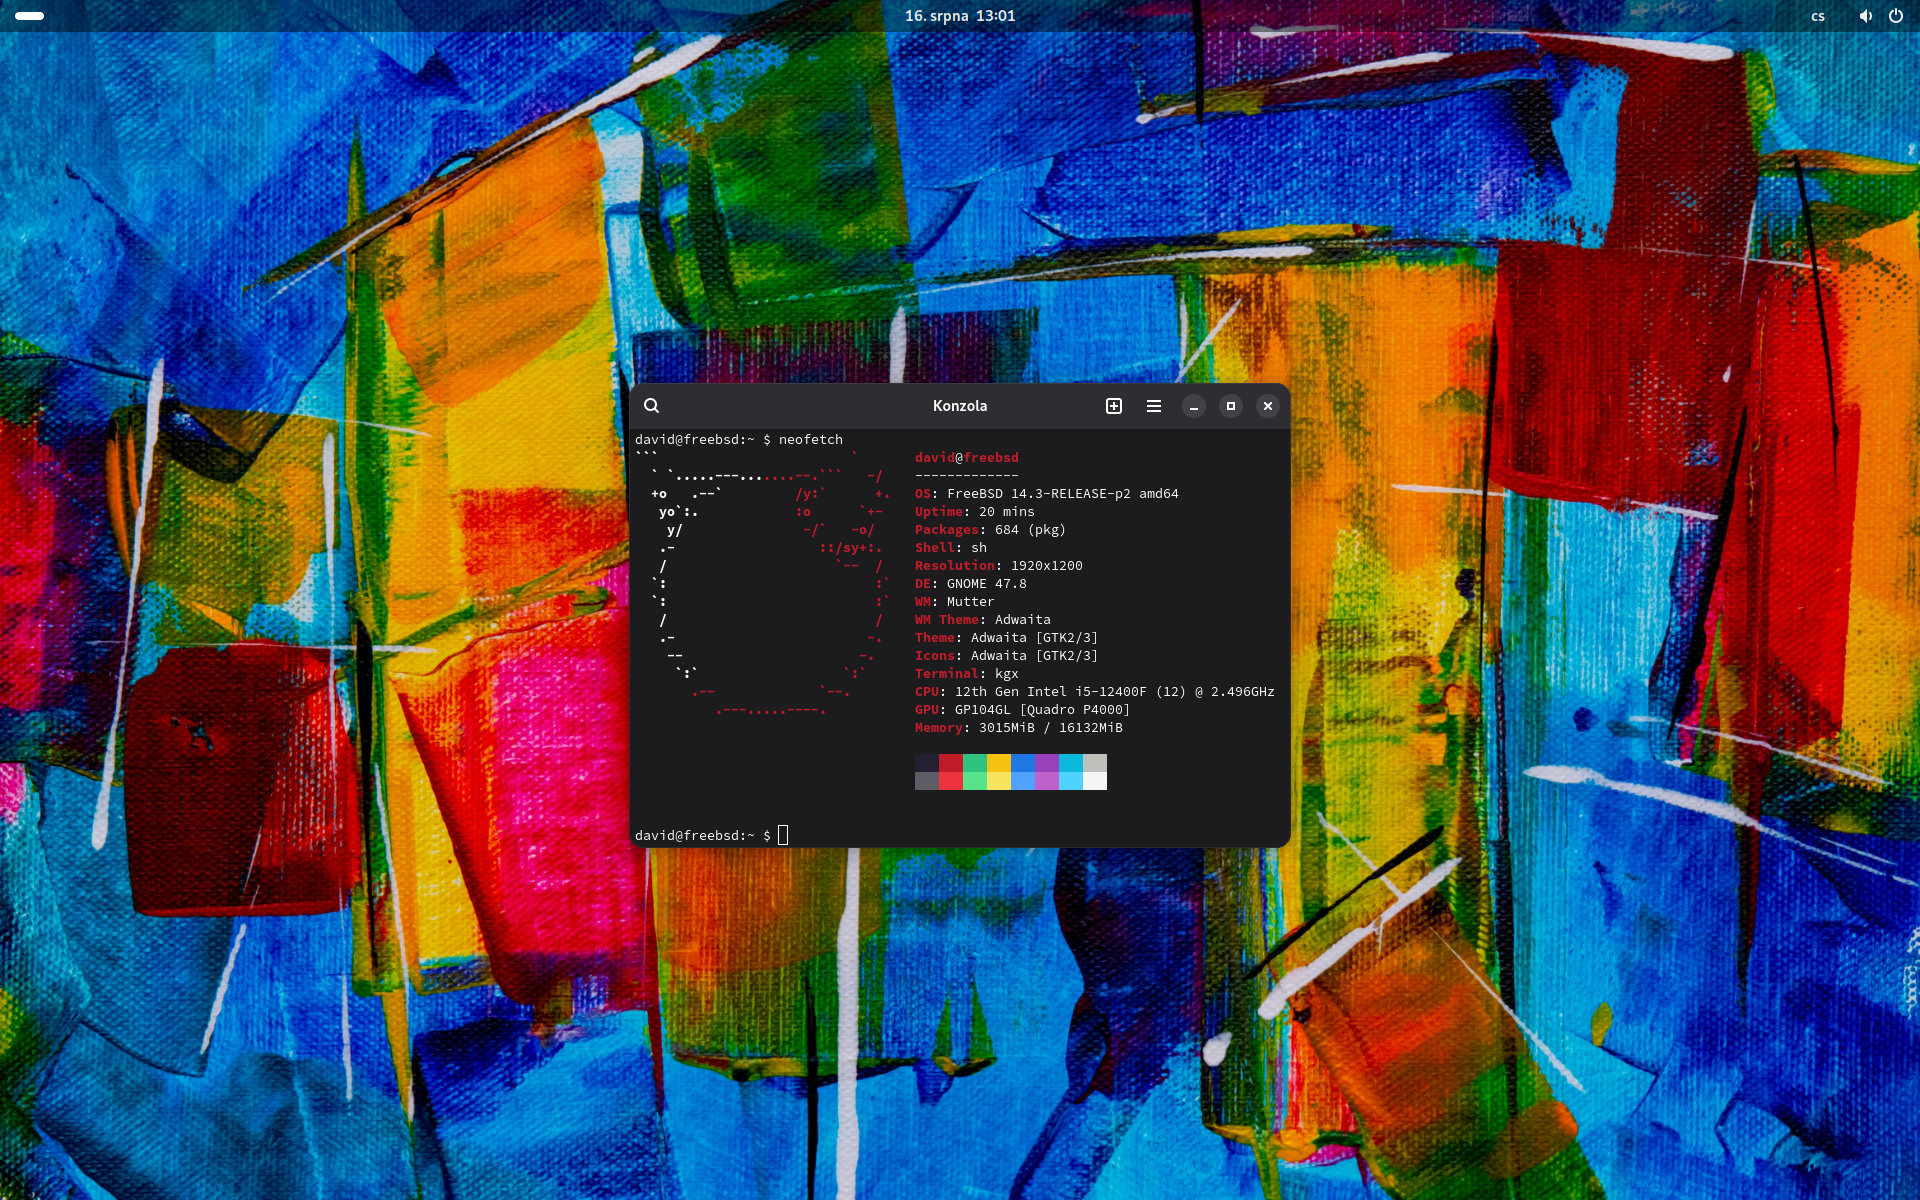Click the 'Packages: 684 (pkg)' line
Viewport: 1920px width, 1200px height.
click(x=991, y=530)
